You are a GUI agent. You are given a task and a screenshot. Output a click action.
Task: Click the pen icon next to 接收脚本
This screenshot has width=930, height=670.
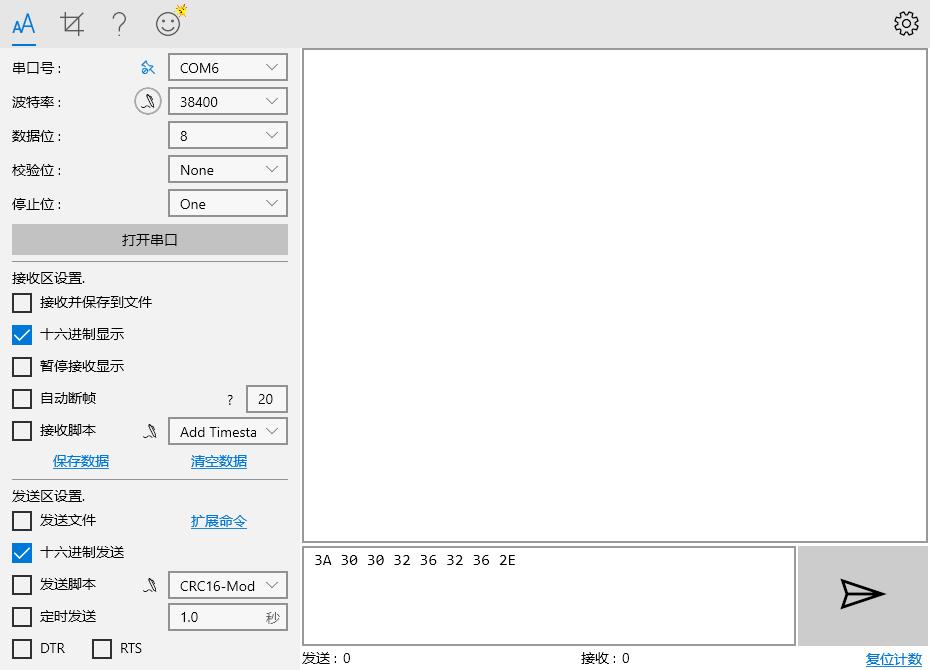[x=150, y=432]
